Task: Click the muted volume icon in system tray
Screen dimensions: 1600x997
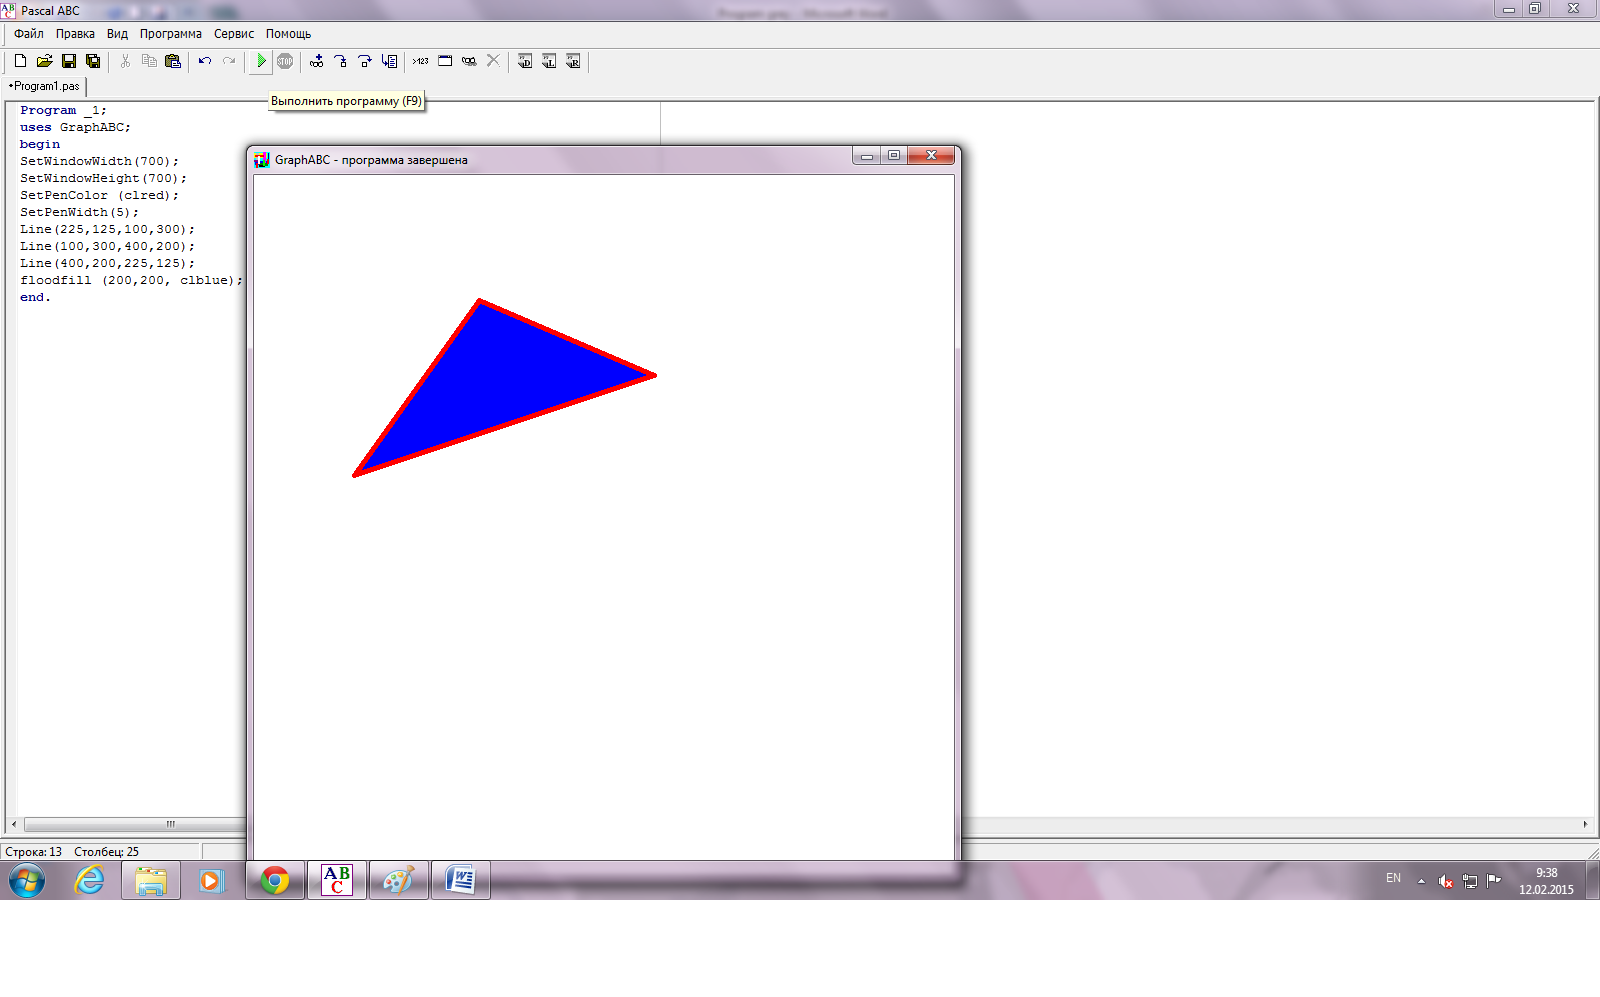Action: (1446, 881)
